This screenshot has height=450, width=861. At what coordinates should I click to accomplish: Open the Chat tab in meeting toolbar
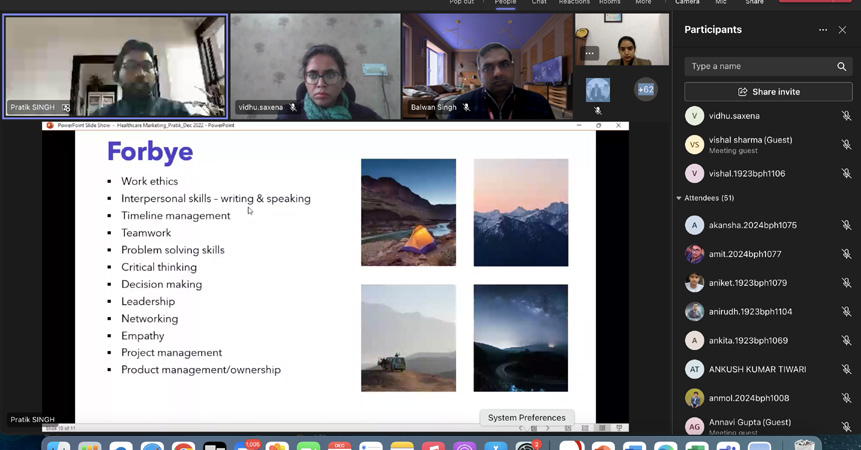539,3
